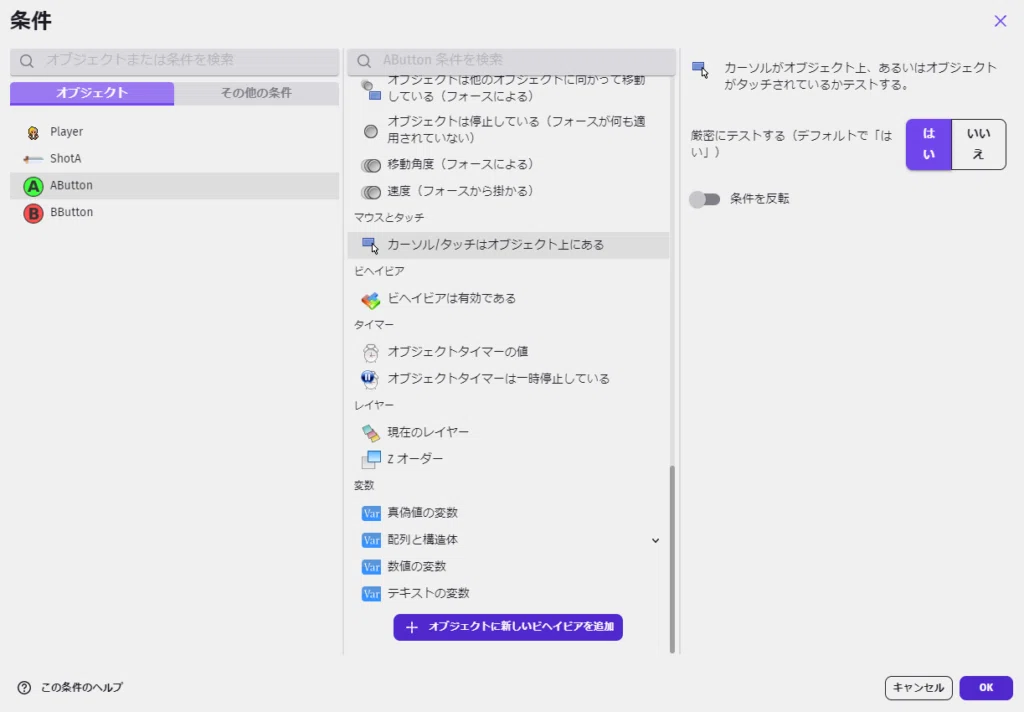Click the timer paused icon
1024x712 pixels.
pos(370,379)
